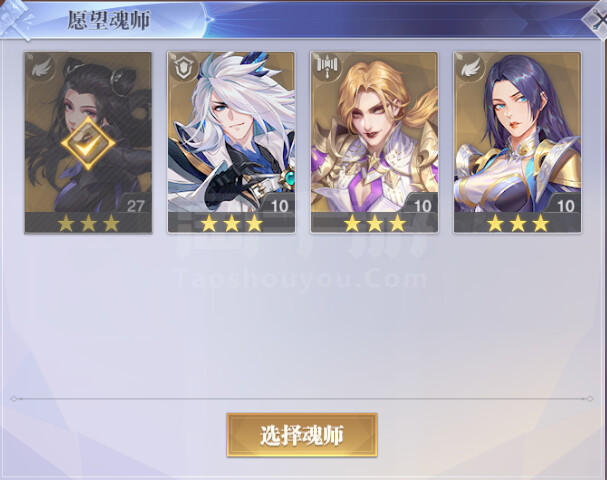607x480 pixels.
Task: Click level 10 badge on the white-haired card
Action: pyautogui.click(x=279, y=206)
